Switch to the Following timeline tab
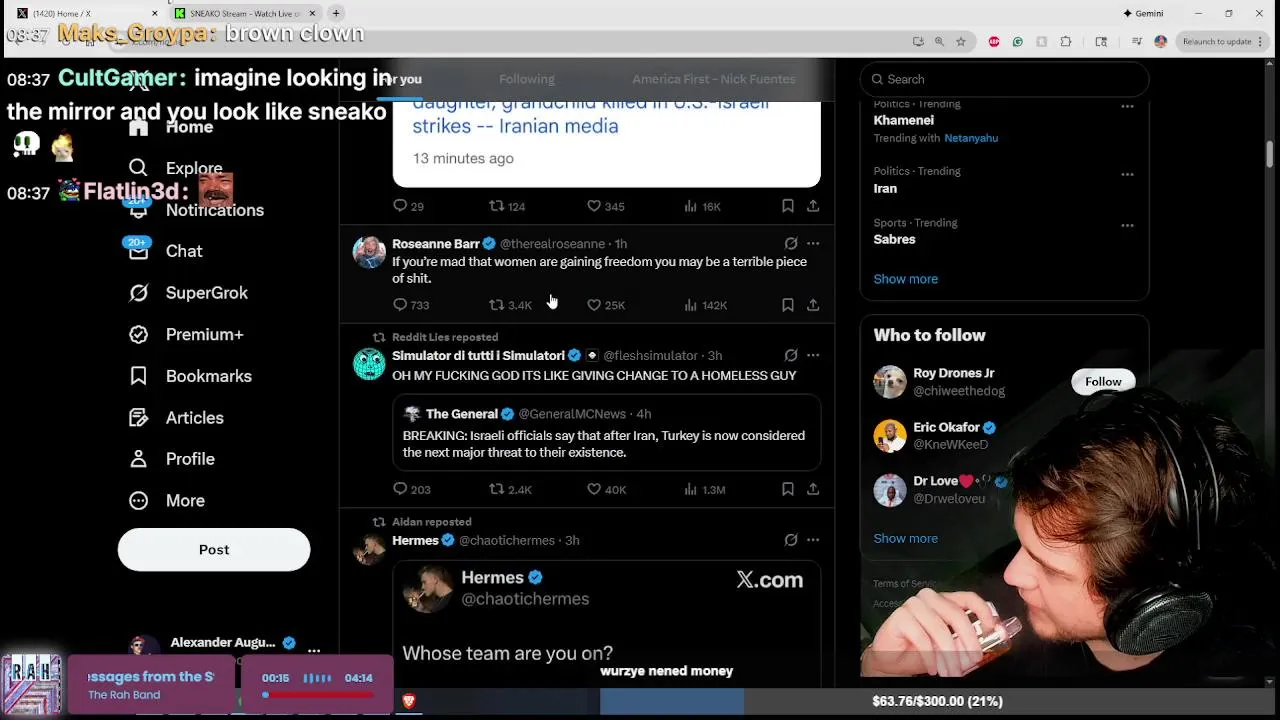Image resolution: width=1280 pixels, height=720 pixels. (x=527, y=79)
